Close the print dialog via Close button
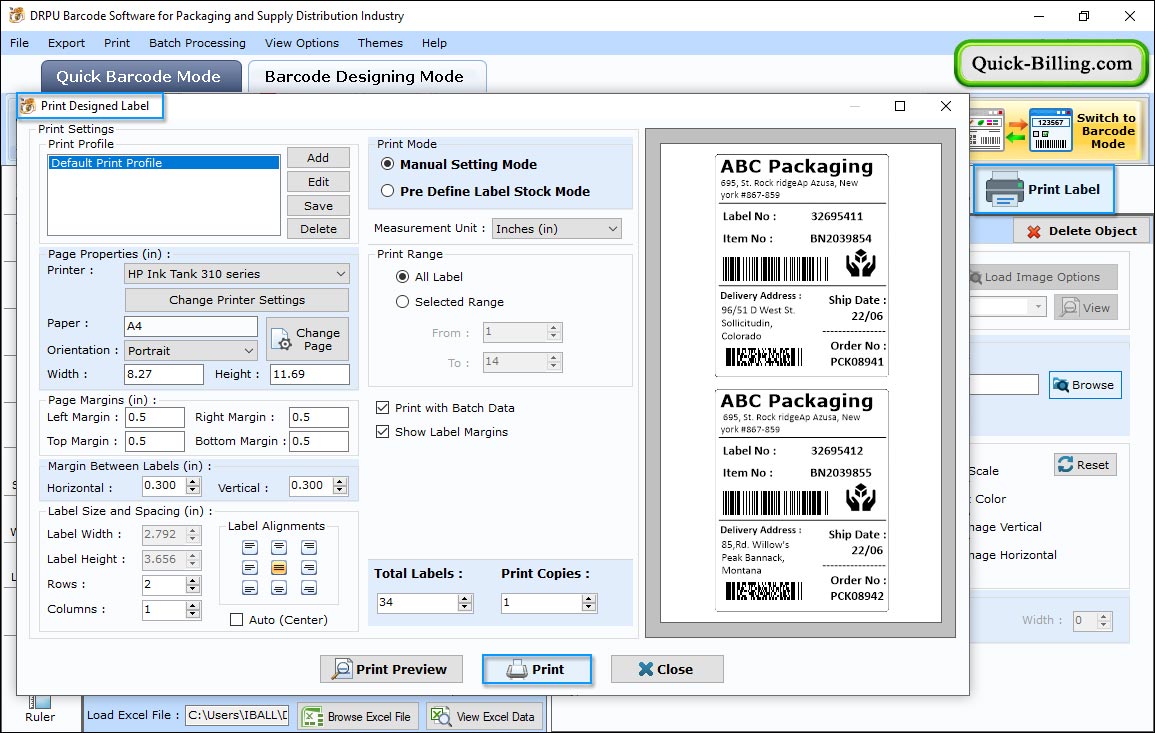The image size is (1155, 733). (667, 669)
